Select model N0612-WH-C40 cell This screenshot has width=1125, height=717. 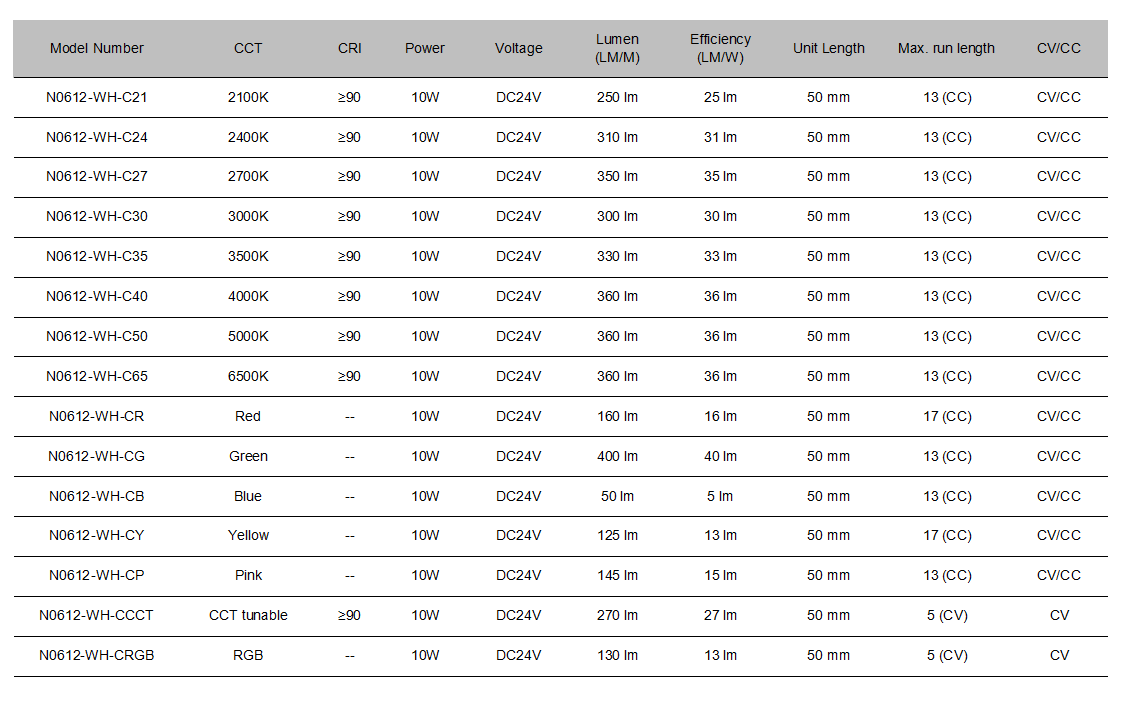pos(97,296)
